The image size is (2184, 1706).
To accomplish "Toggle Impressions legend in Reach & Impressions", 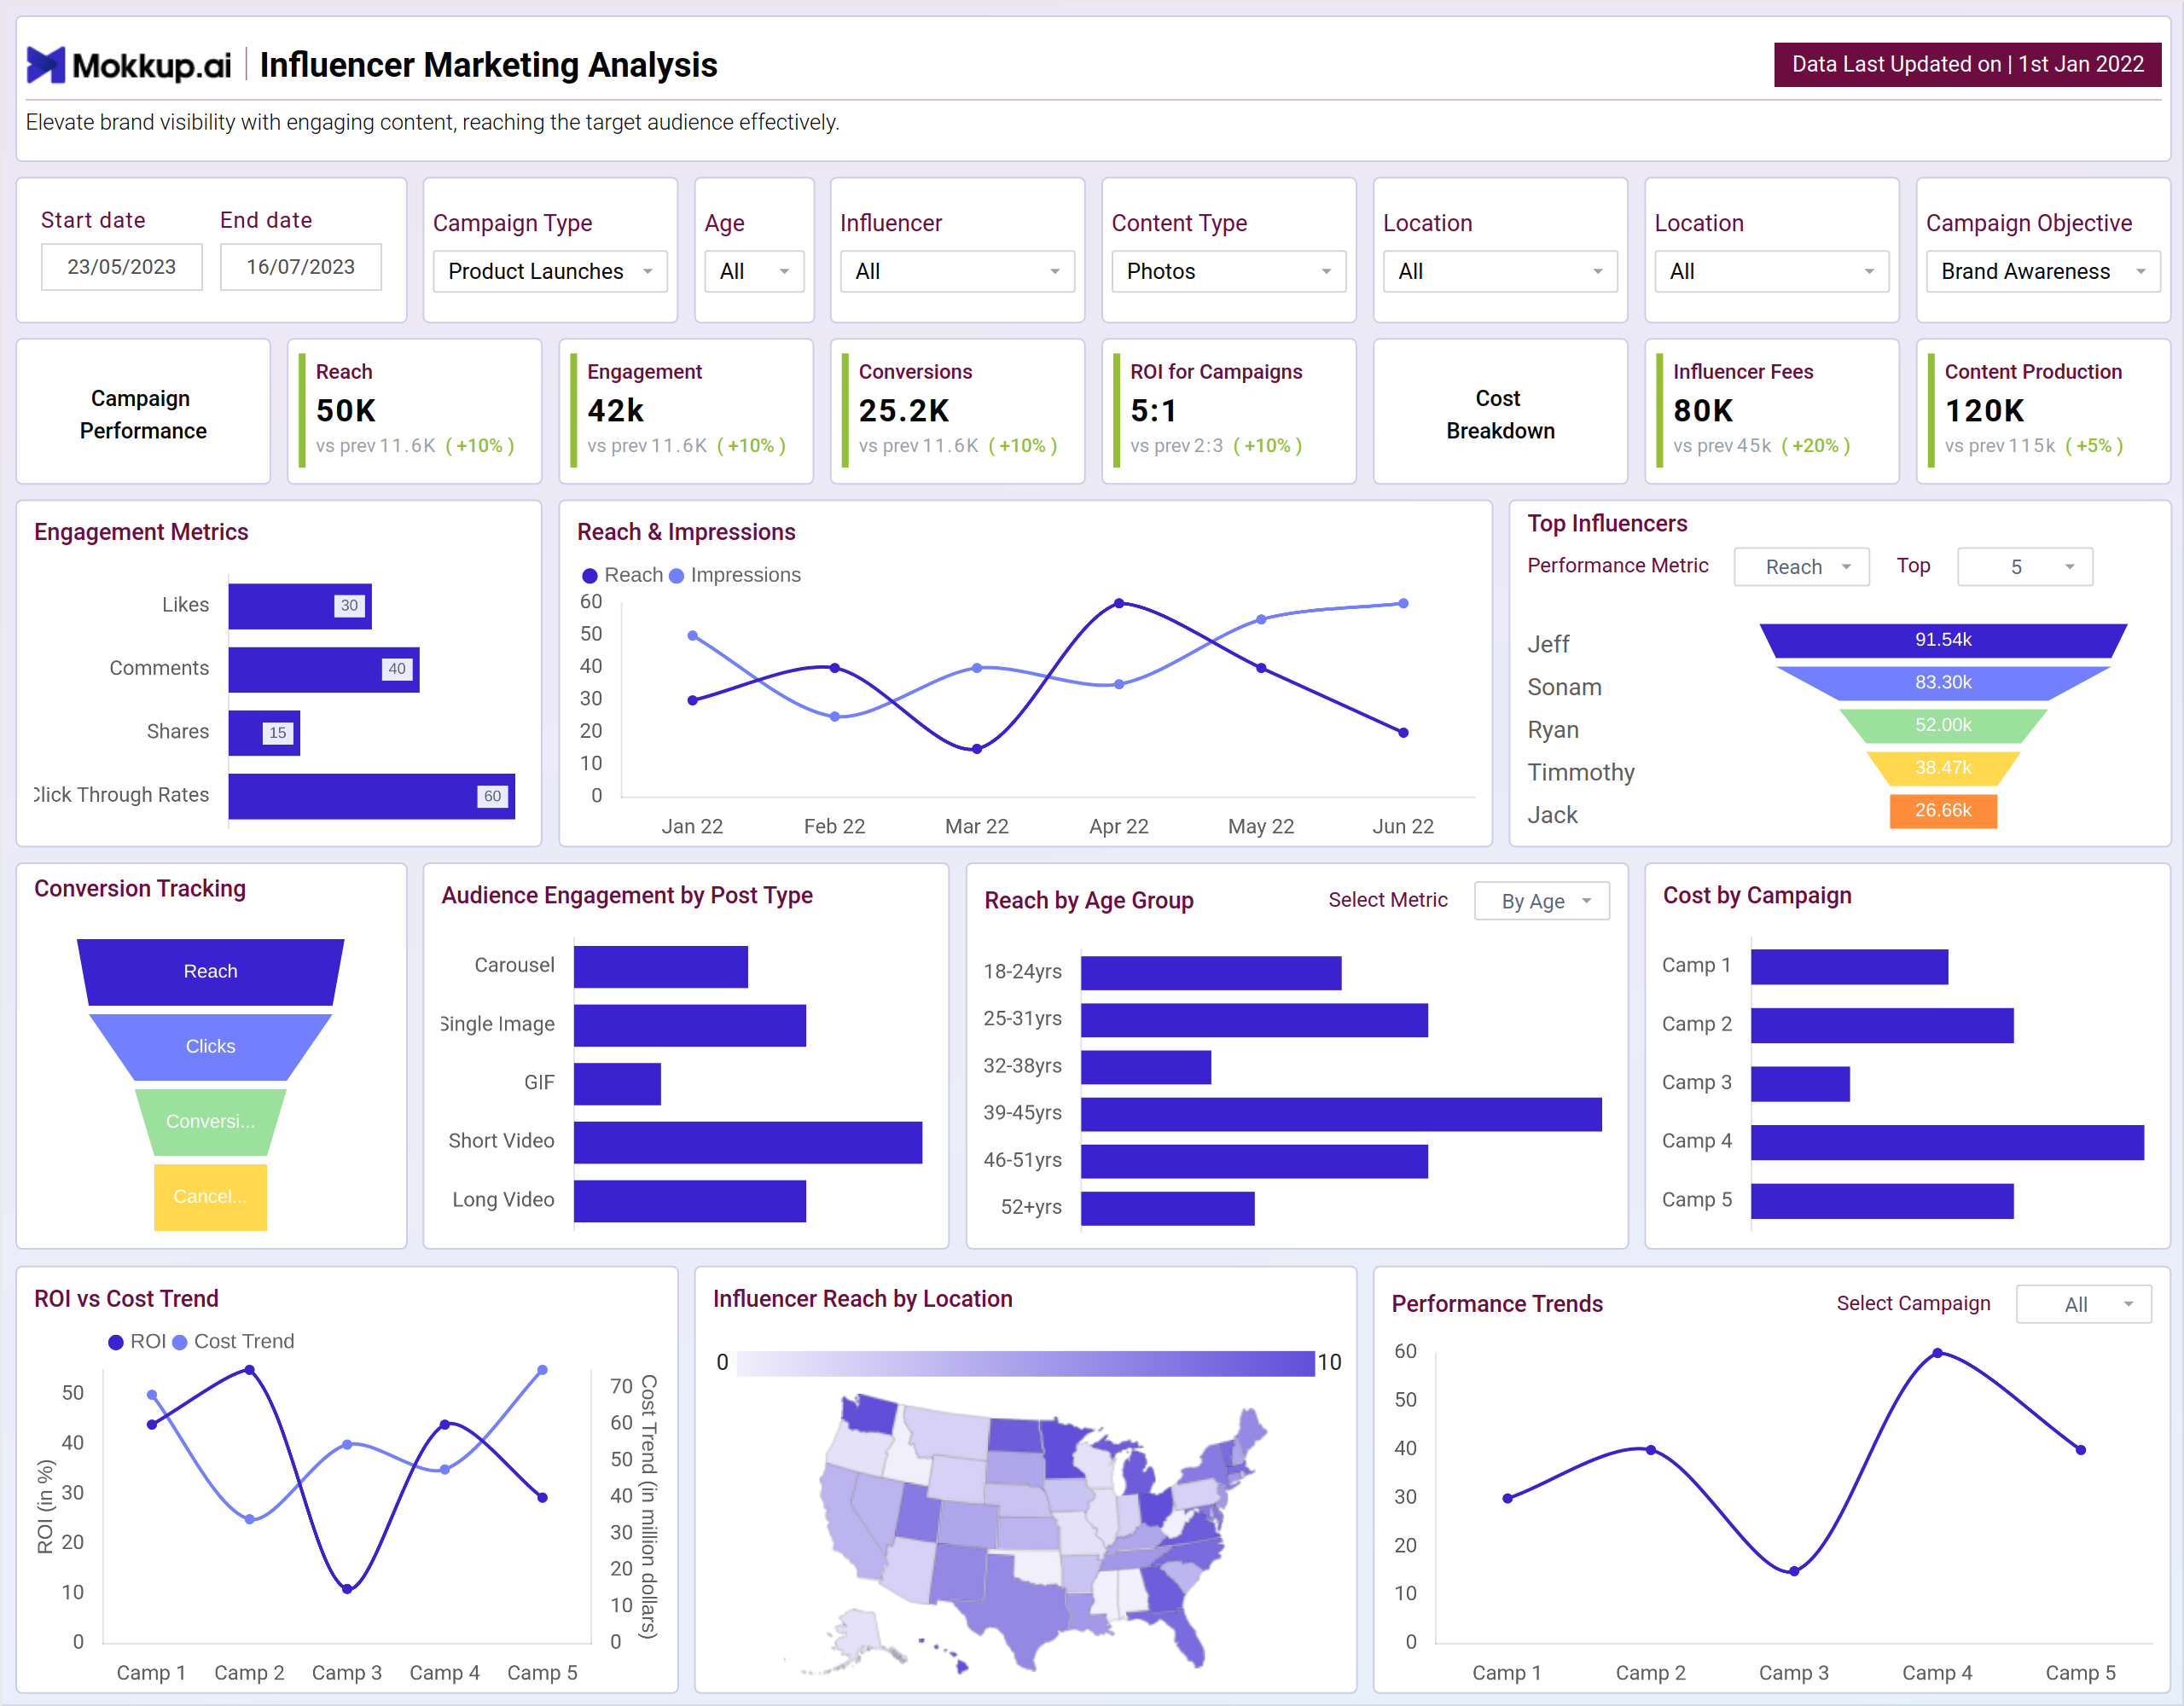I will pyautogui.click(x=735, y=575).
